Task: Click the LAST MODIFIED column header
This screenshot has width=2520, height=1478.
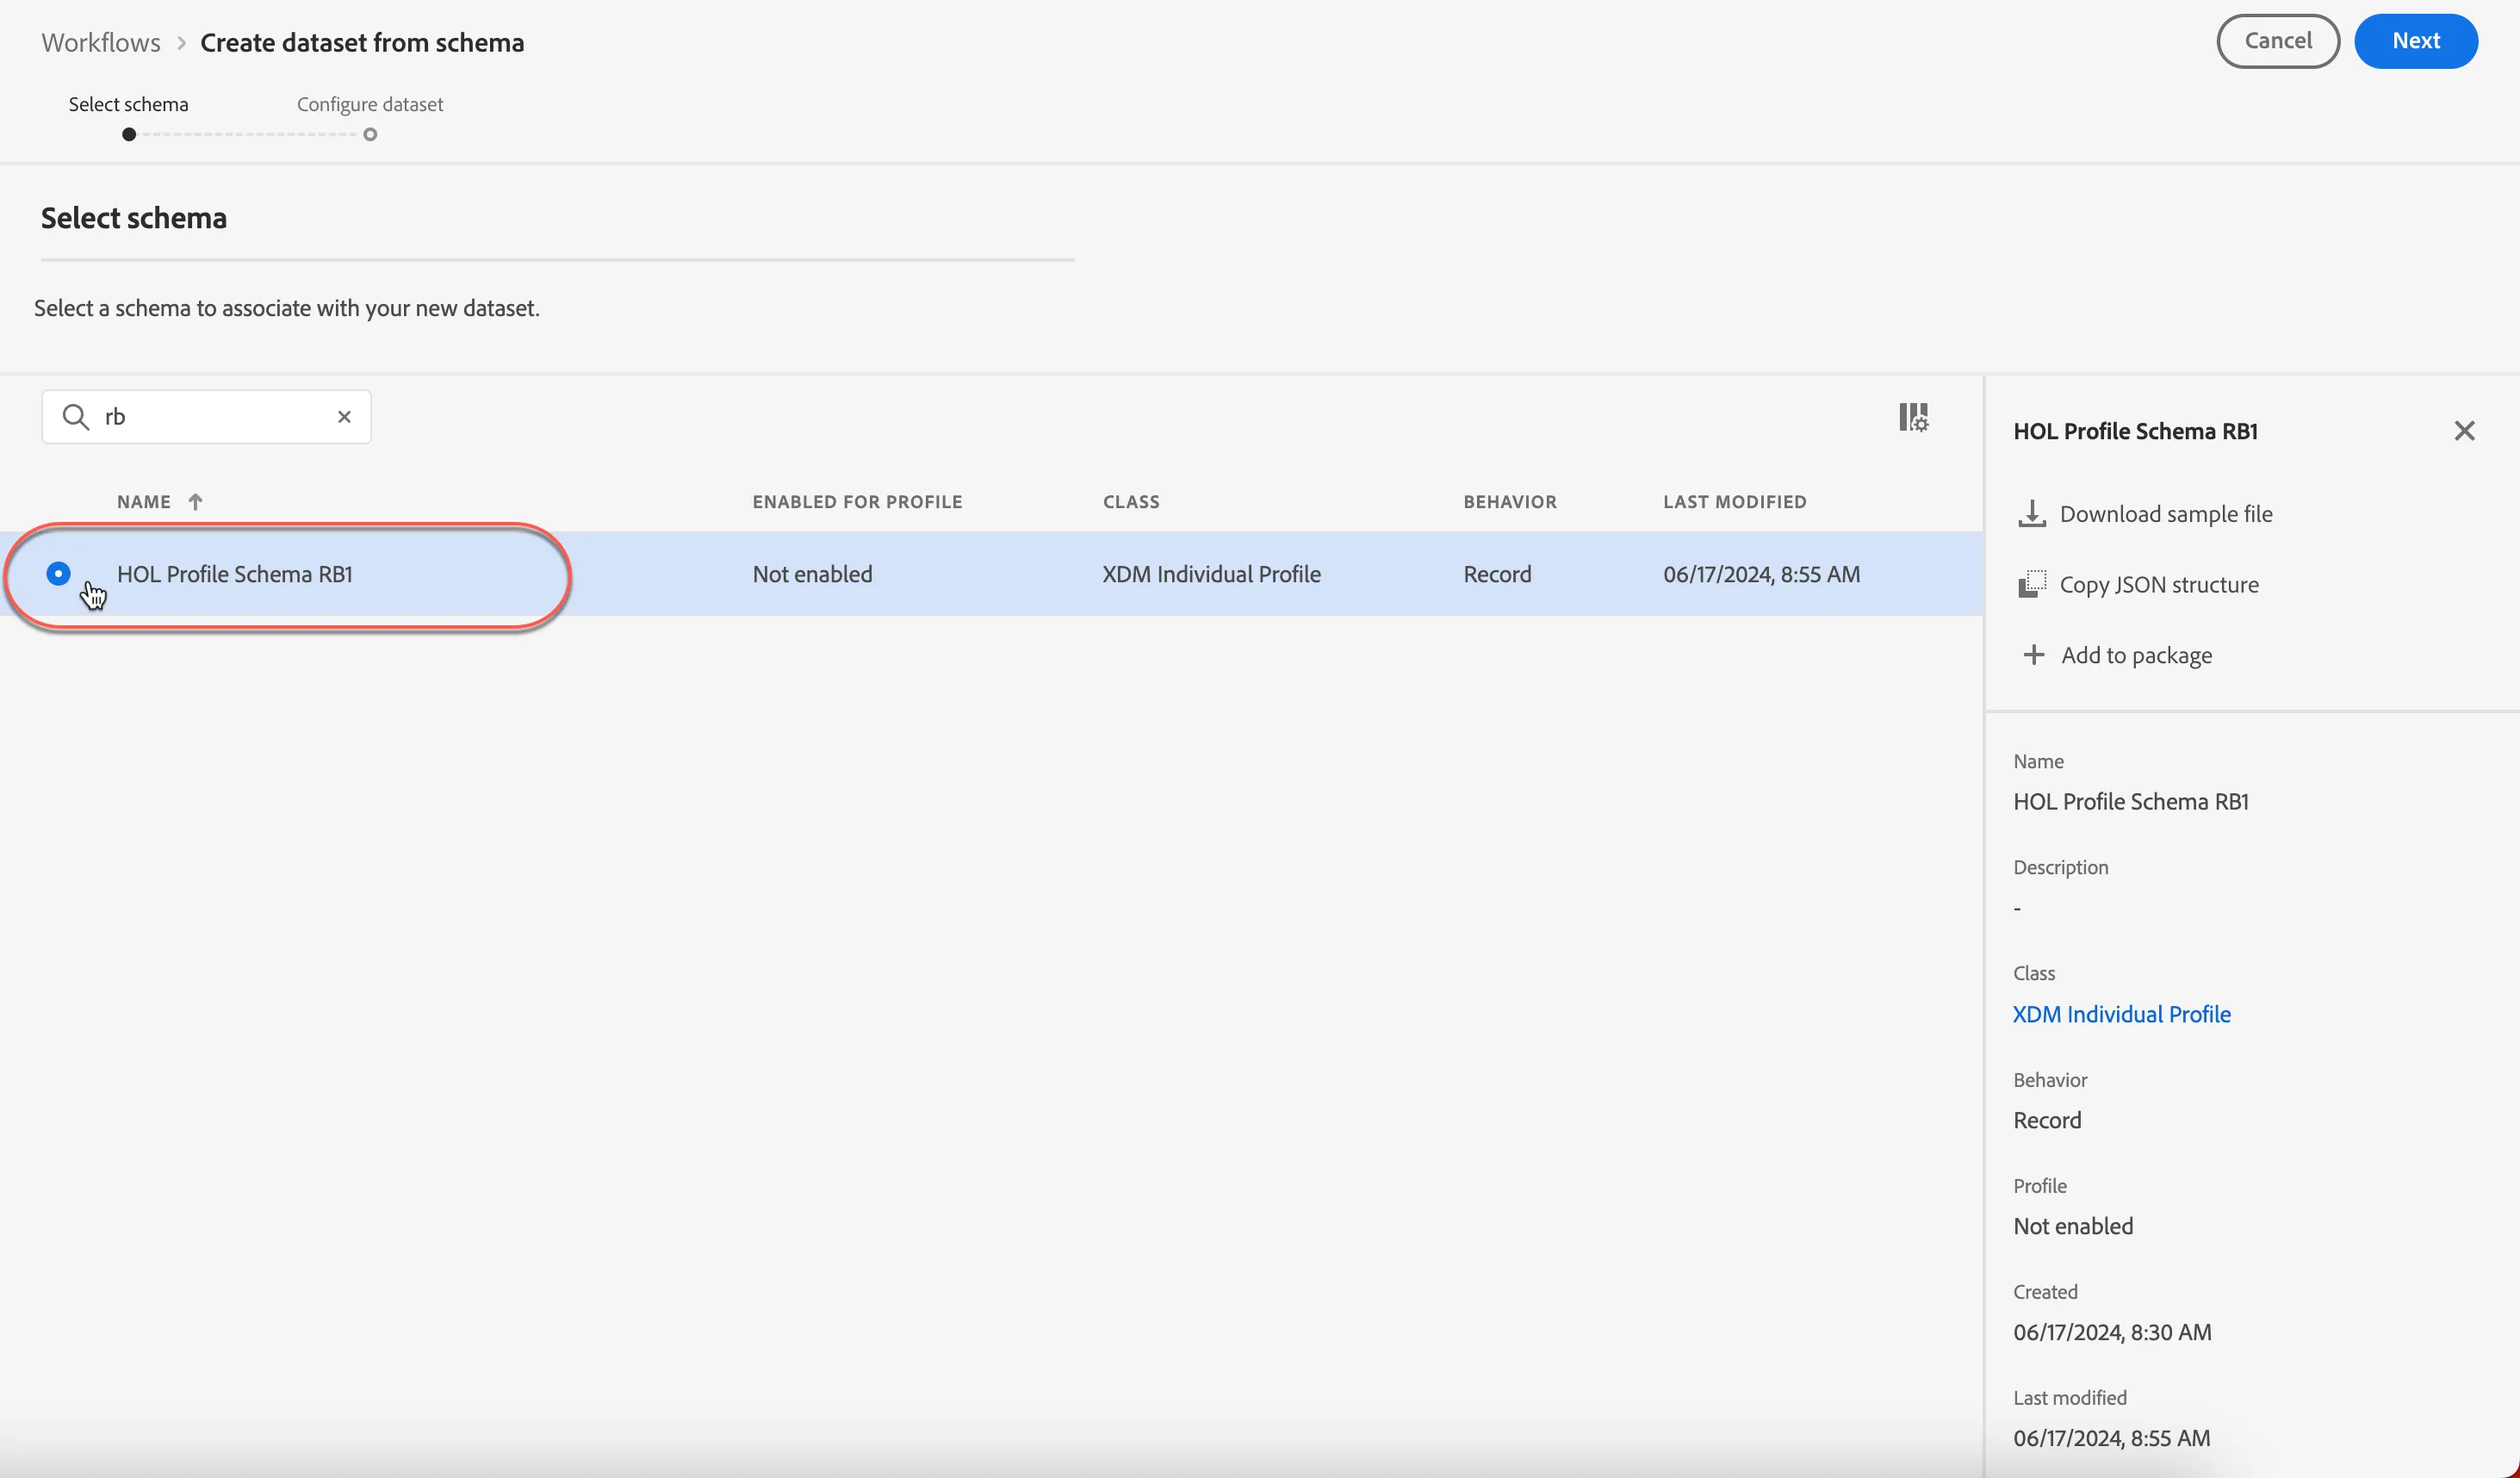Action: point(1735,502)
